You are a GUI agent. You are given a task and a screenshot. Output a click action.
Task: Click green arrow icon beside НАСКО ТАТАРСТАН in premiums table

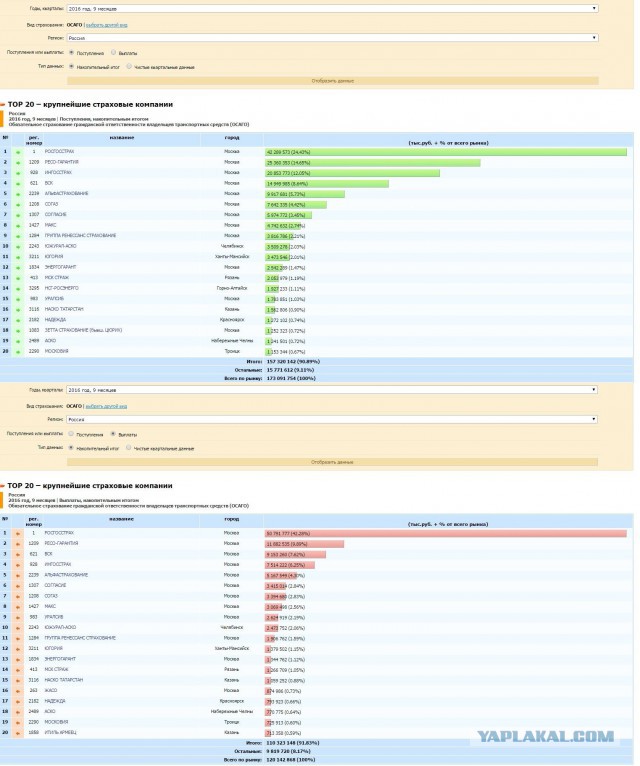pyautogui.click(x=18, y=310)
